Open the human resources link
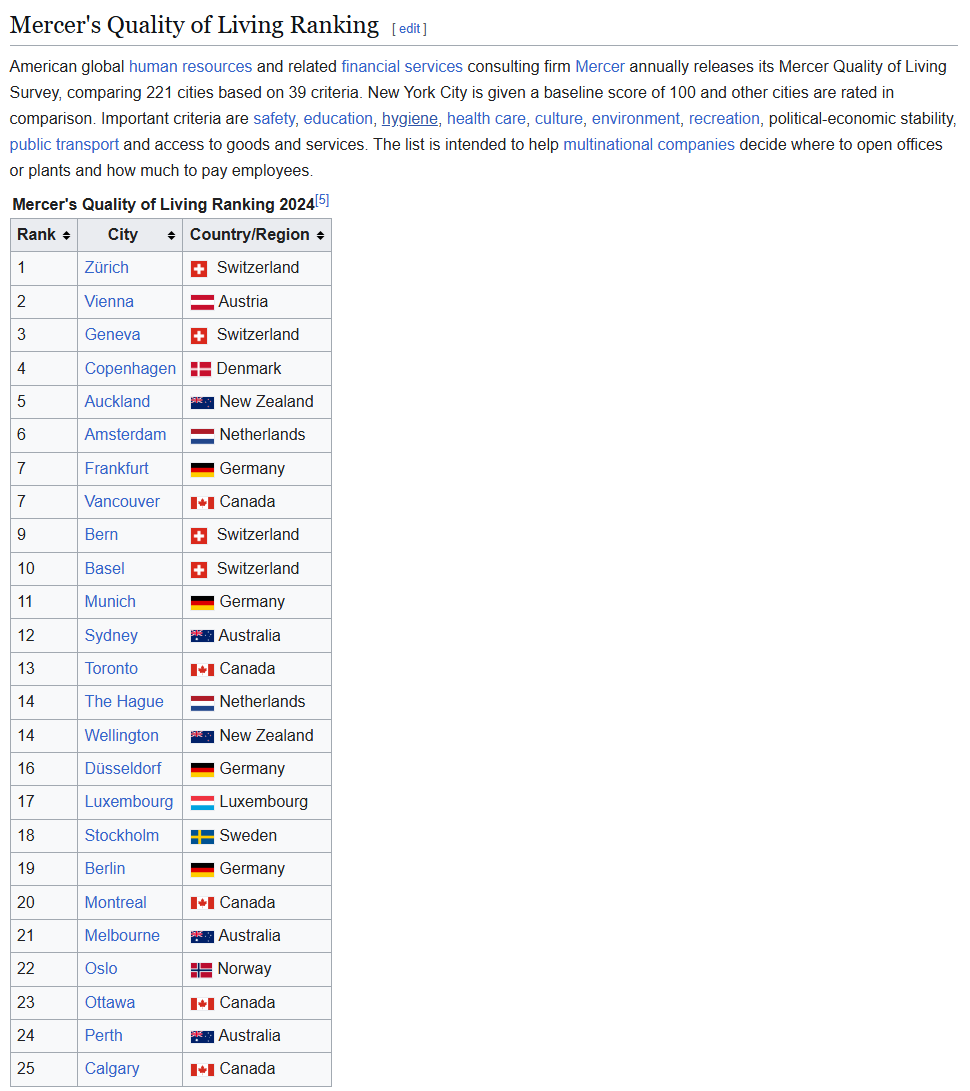The width and height of the screenshot is (970, 1091). [191, 67]
